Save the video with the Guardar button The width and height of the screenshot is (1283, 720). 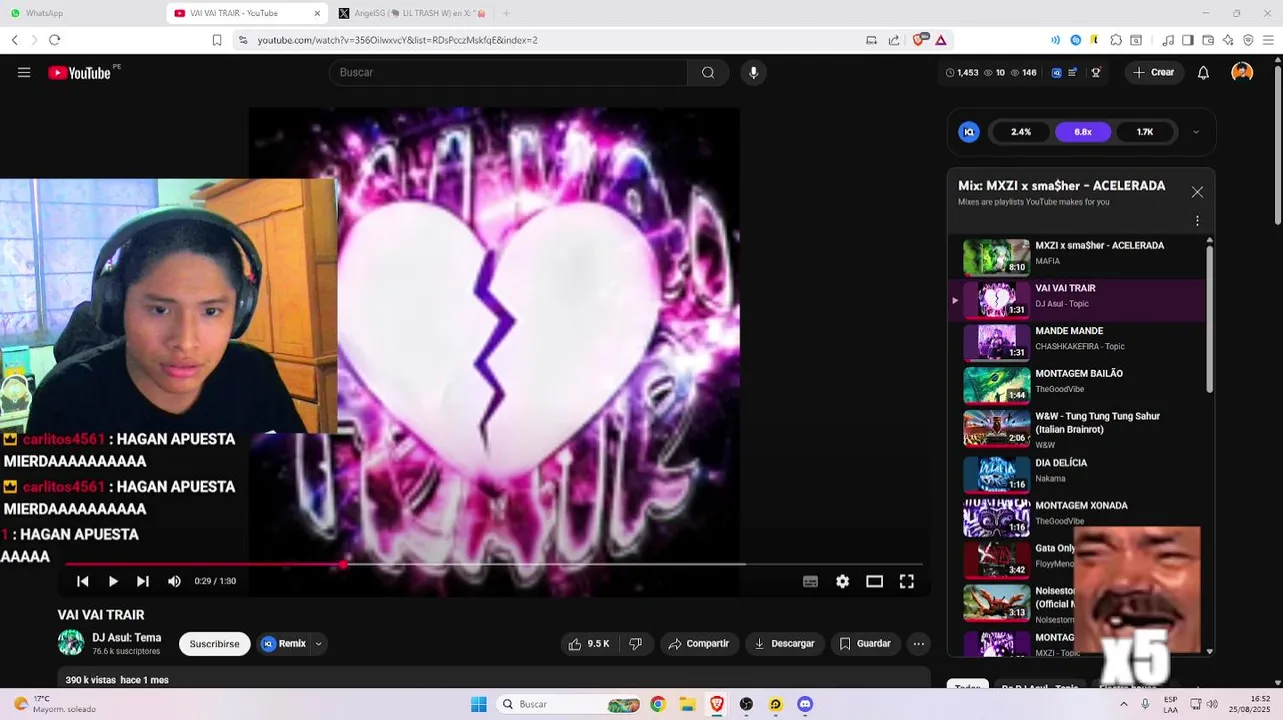tap(865, 644)
